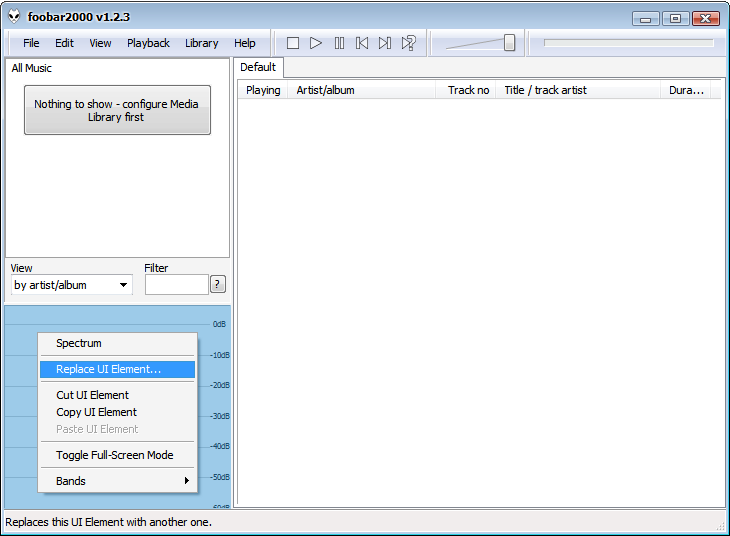
Task: Click the Dura... duration column header
Action: click(x=686, y=90)
